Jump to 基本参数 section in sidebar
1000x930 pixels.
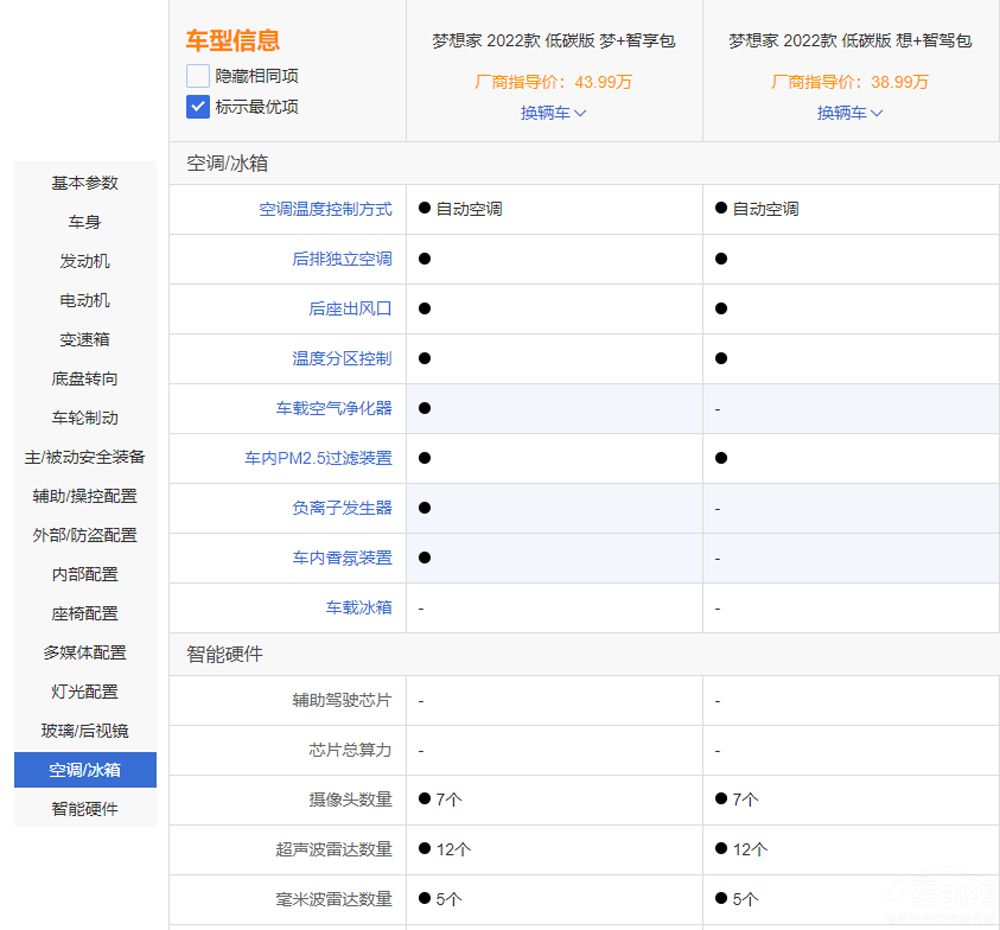85,183
